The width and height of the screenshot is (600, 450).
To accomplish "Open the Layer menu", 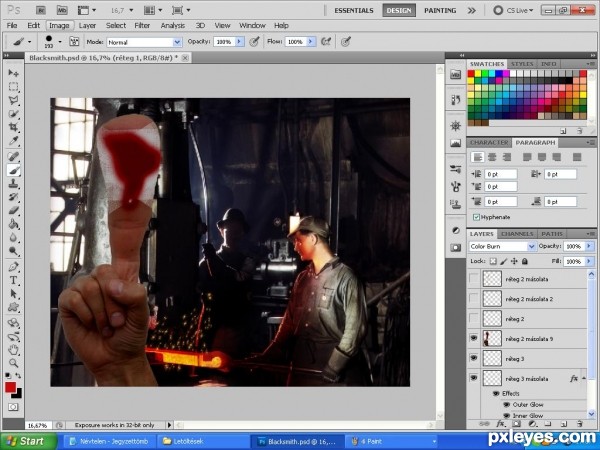I will pyautogui.click(x=87, y=26).
